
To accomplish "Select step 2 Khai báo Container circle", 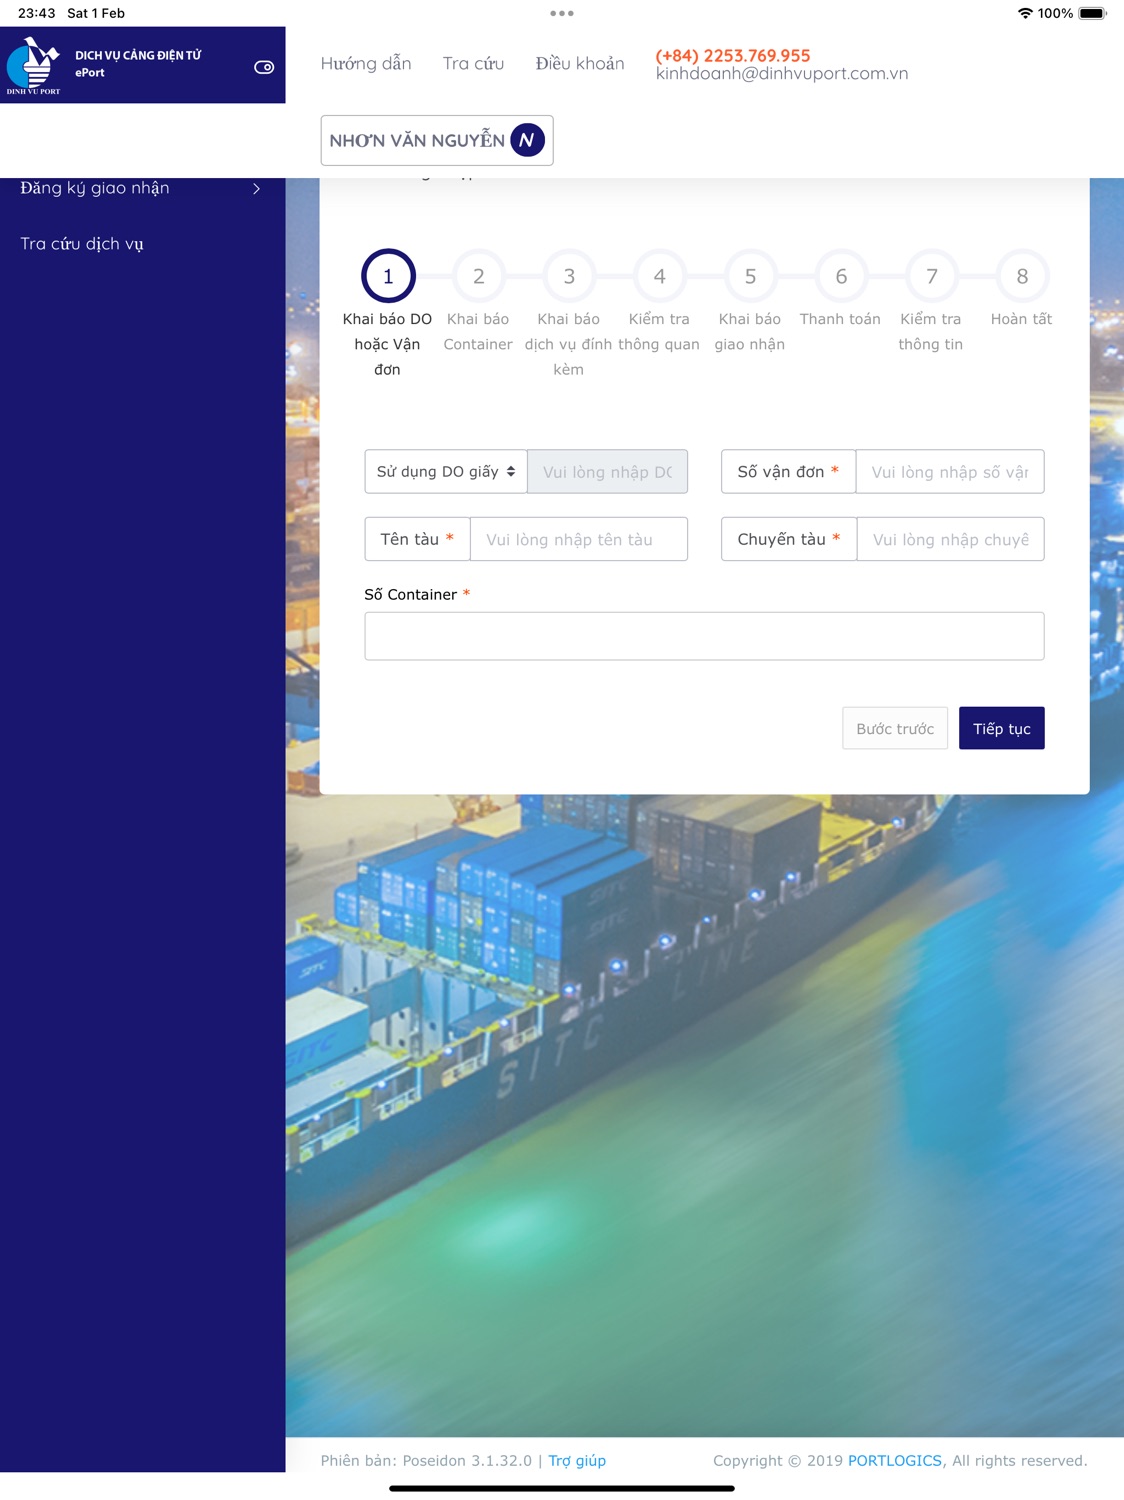I will [478, 276].
